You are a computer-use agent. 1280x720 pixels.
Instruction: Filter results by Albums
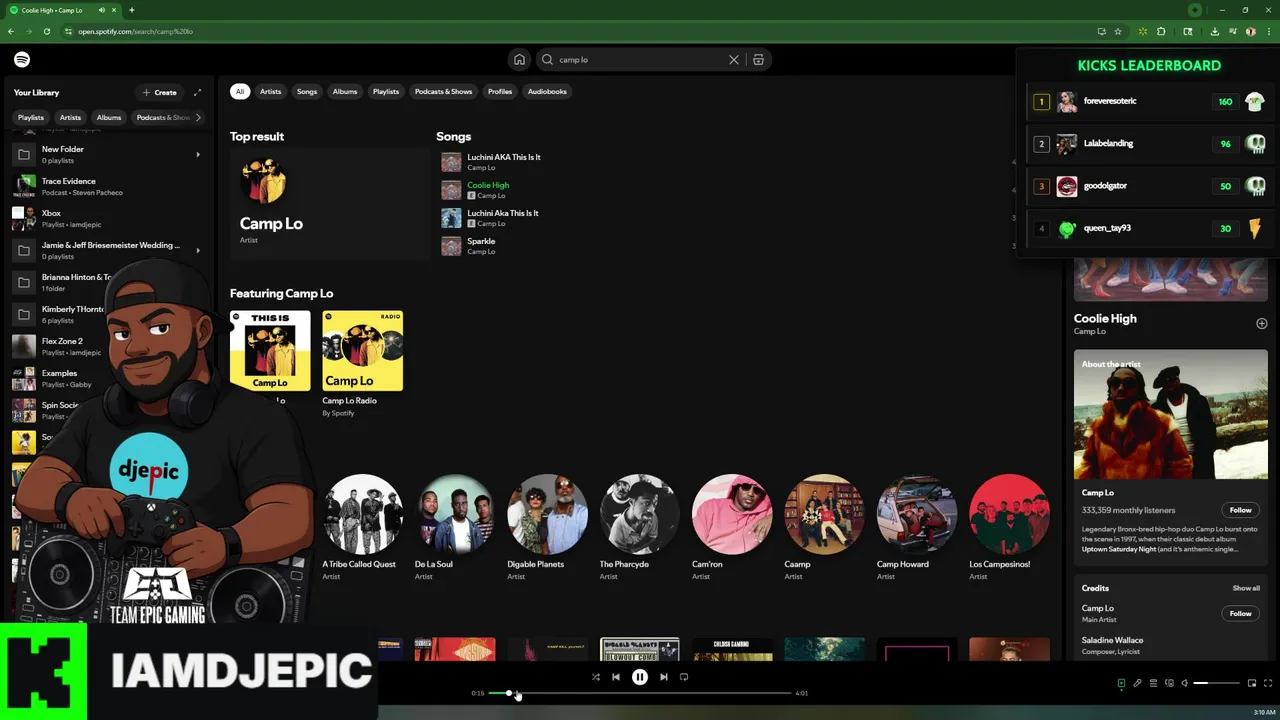click(x=345, y=91)
